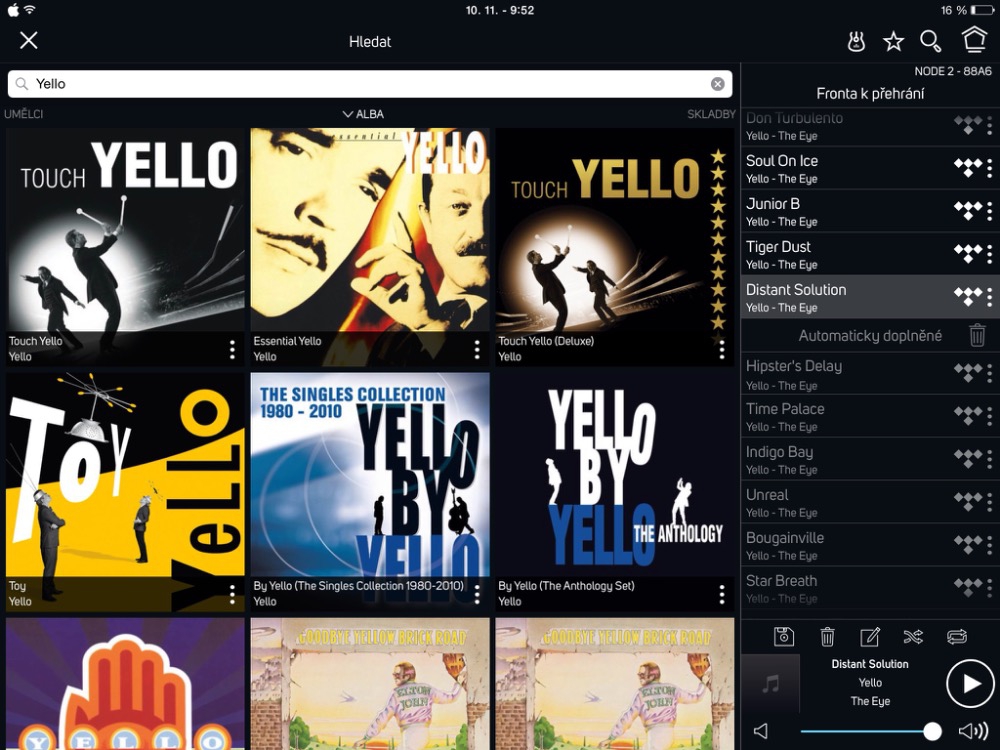Toggle shuffle playback
The height and width of the screenshot is (750, 1000).
(x=913, y=636)
